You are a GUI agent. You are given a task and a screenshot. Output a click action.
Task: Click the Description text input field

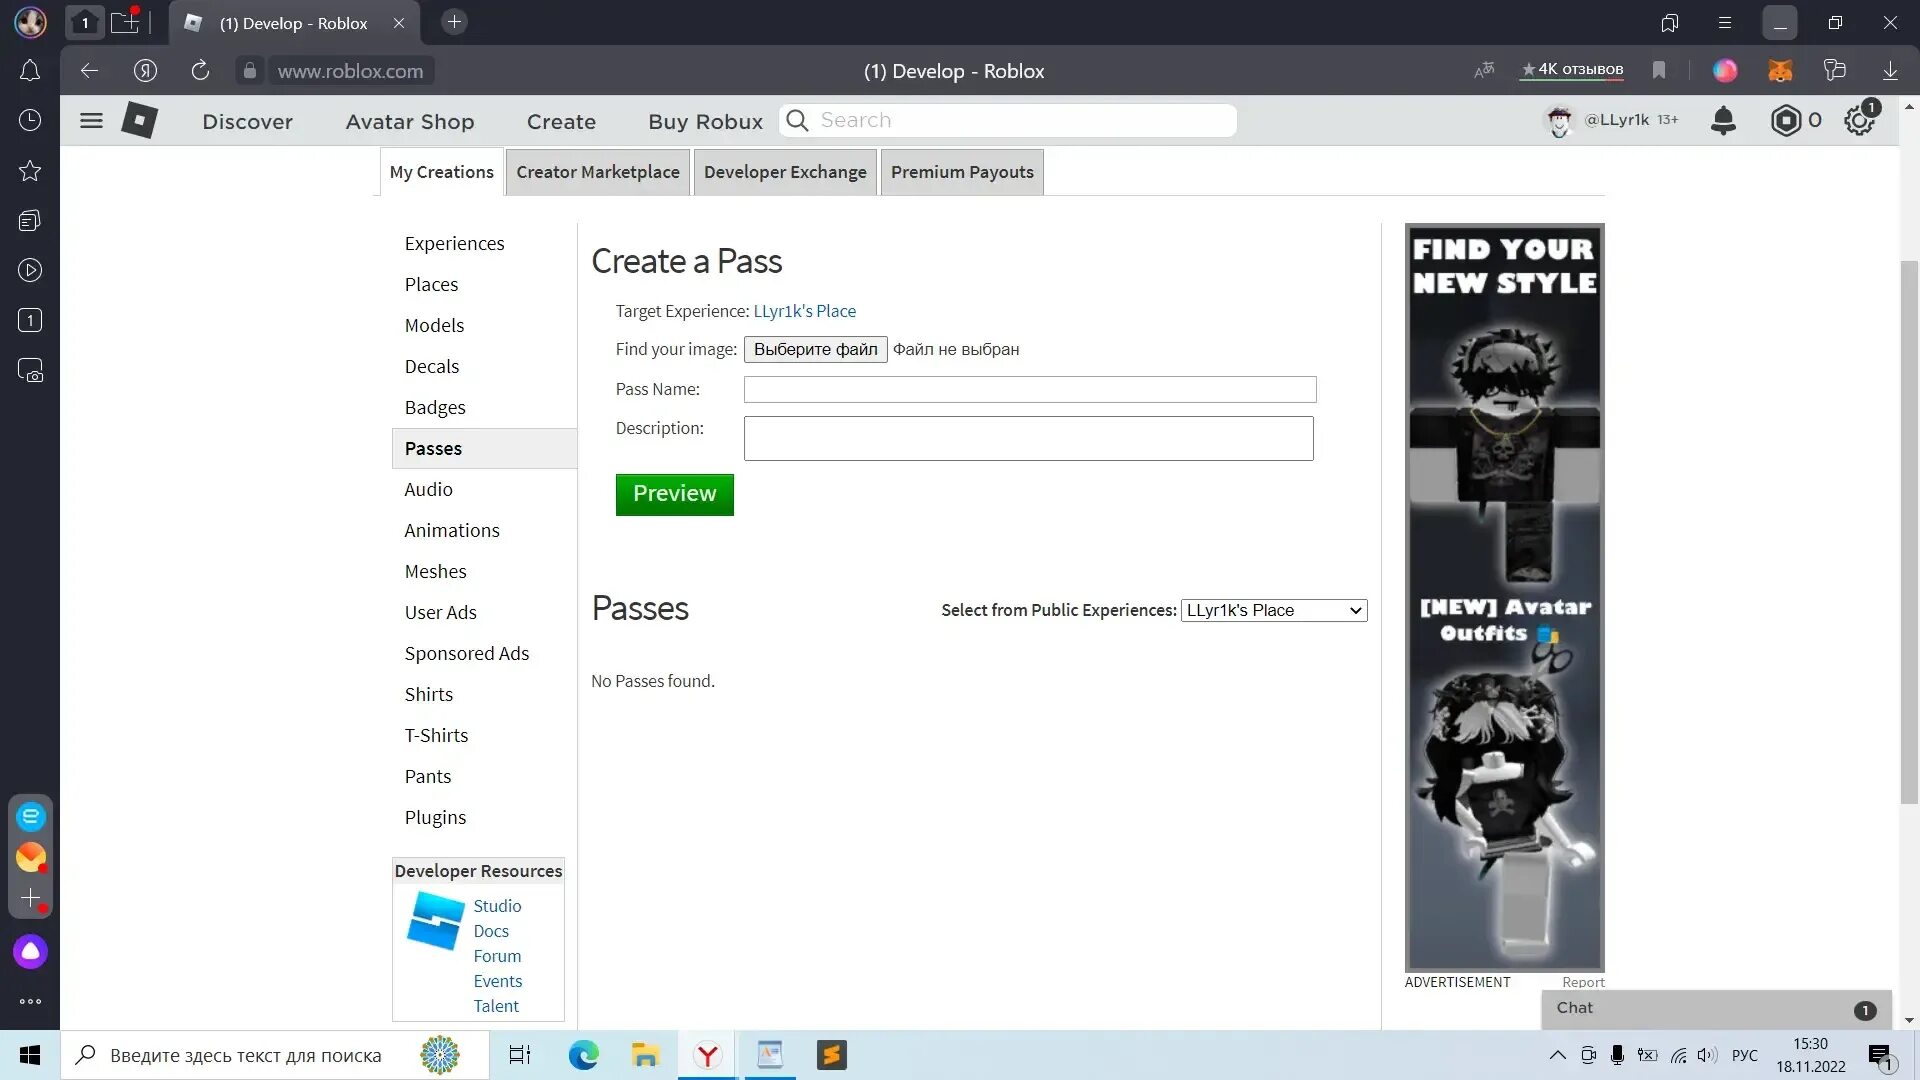coord(1029,438)
